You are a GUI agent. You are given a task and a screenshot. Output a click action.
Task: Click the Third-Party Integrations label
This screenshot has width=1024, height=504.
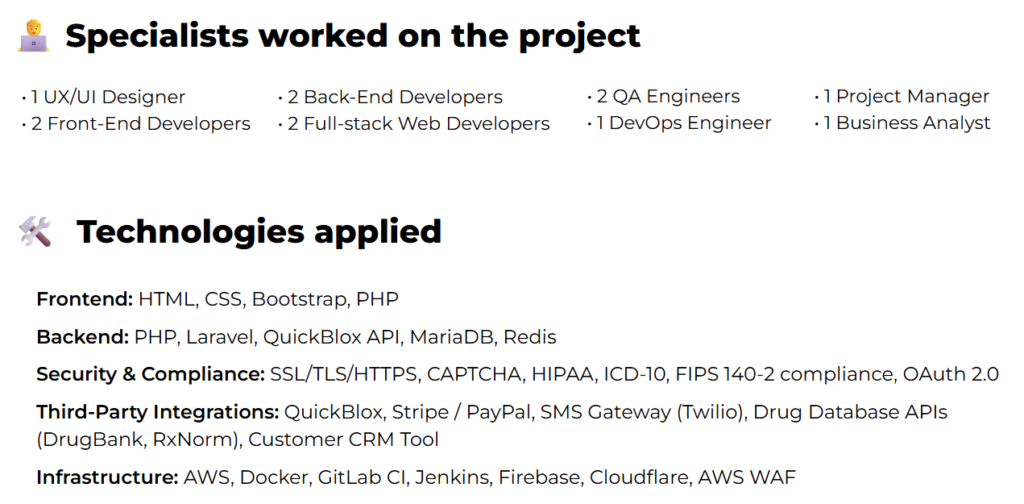pos(158,412)
